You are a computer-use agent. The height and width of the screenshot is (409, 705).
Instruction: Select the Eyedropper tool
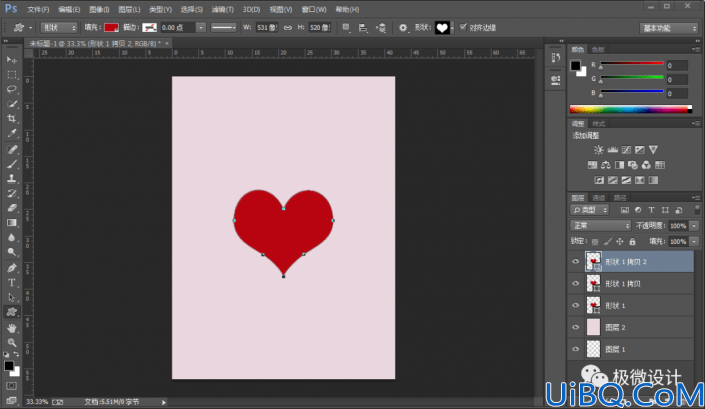(12, 133)
